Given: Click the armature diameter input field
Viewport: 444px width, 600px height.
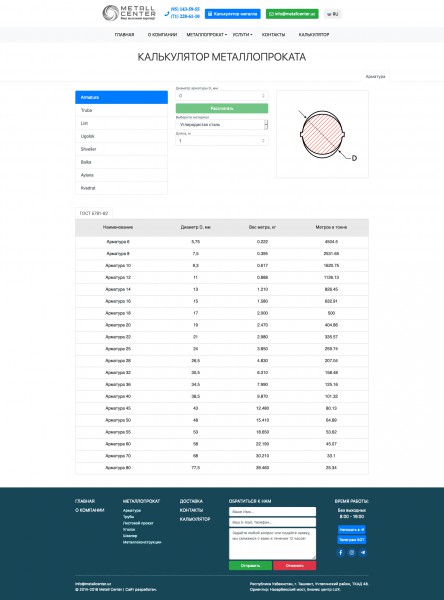Looking at the screenshot, I should tap(222, 96).
